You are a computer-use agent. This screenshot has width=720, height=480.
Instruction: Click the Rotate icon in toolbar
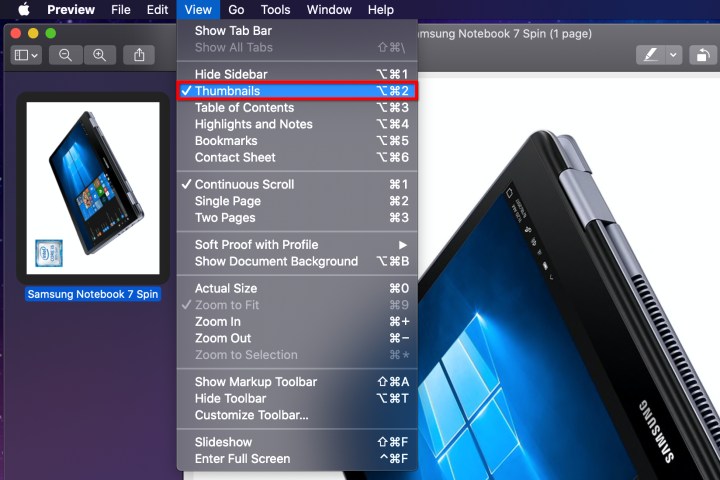703,55
